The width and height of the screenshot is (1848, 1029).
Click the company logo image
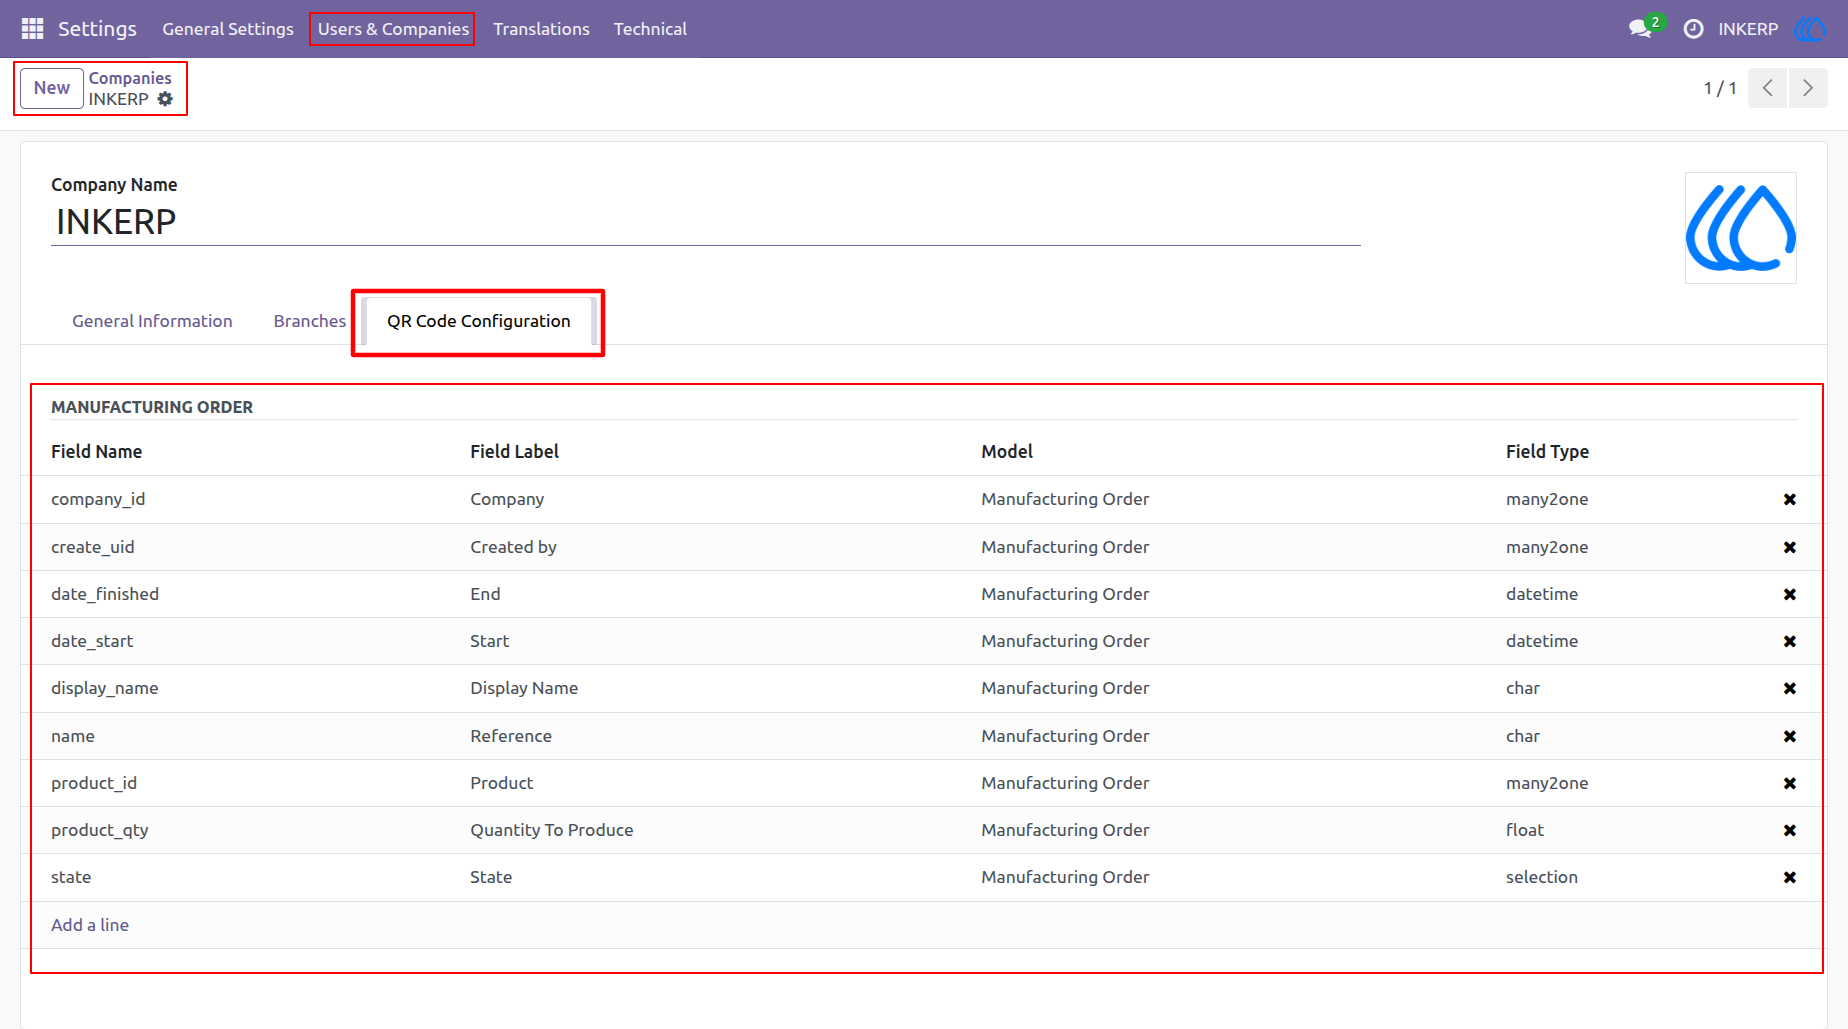point(1741,228)
